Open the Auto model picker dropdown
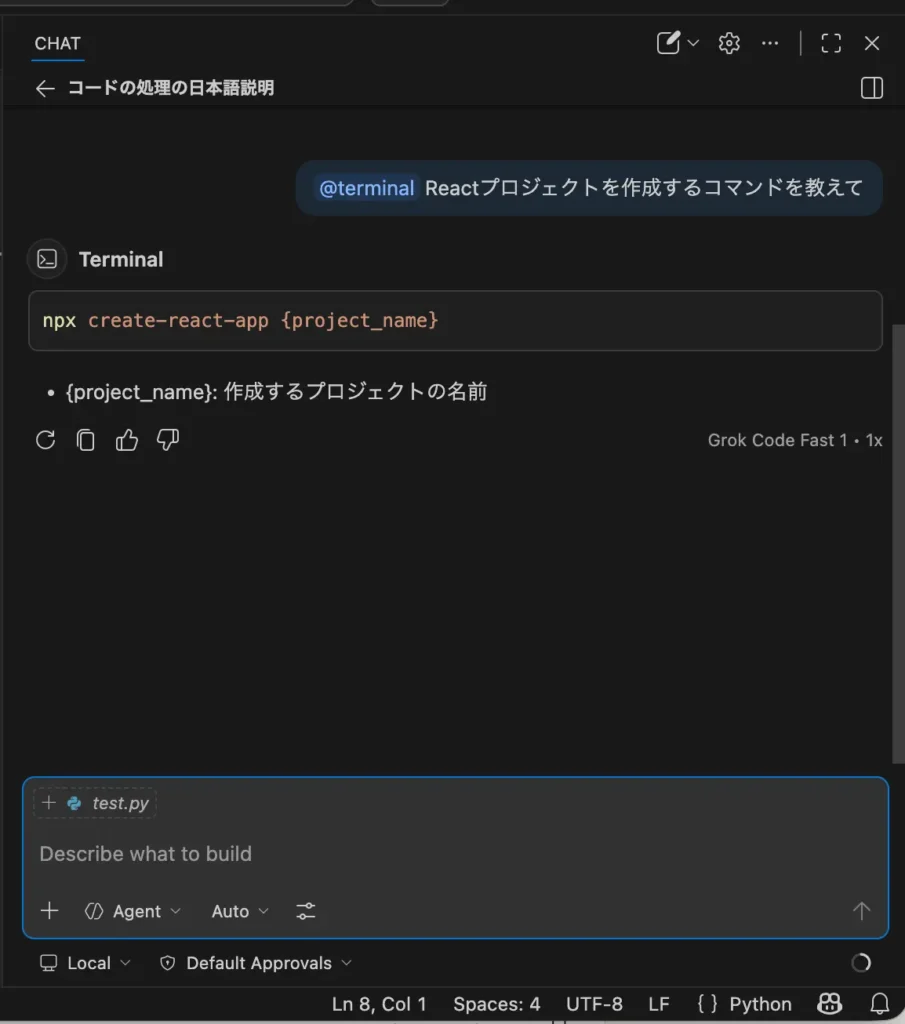Image resolution: width=905 pixels, height=1024 pixels. point(240,911)
